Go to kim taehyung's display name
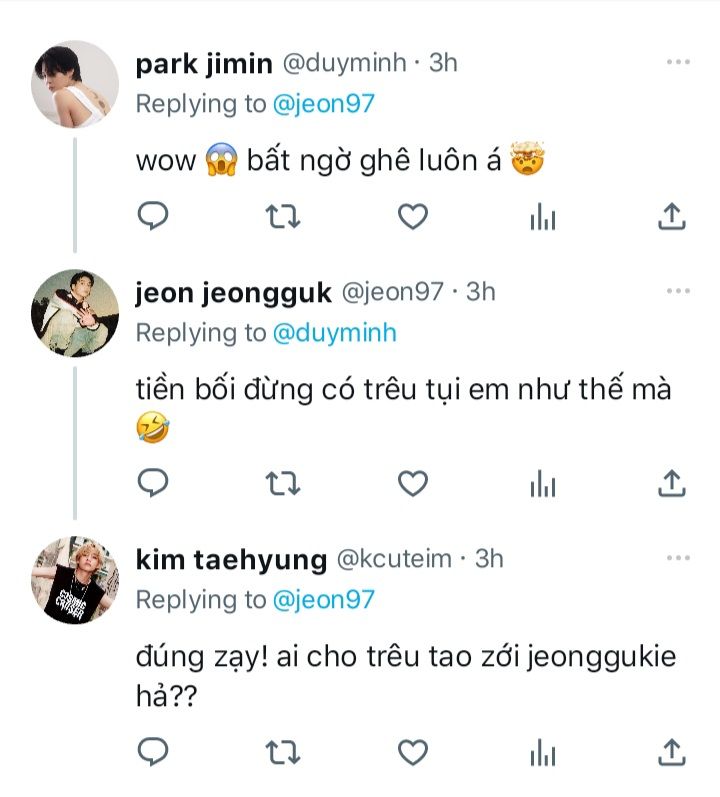The width and height of the screenshot is (720, 797). click(x=231, y=559)
